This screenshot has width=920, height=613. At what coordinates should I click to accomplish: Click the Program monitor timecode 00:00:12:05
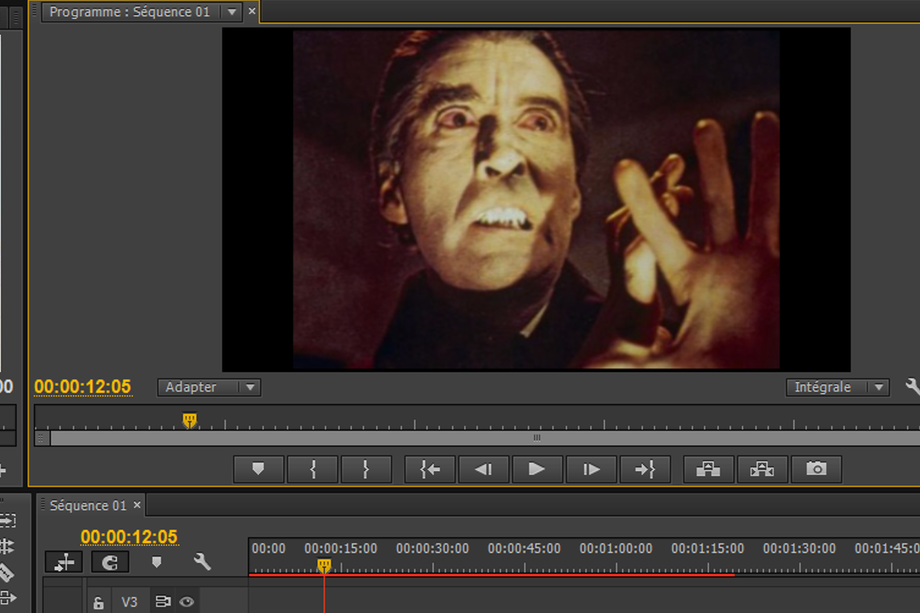83,387
